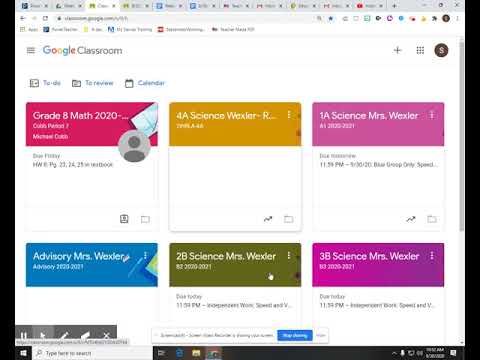
Task: Open the Windows Start menu
Action: tap(23, 353)
